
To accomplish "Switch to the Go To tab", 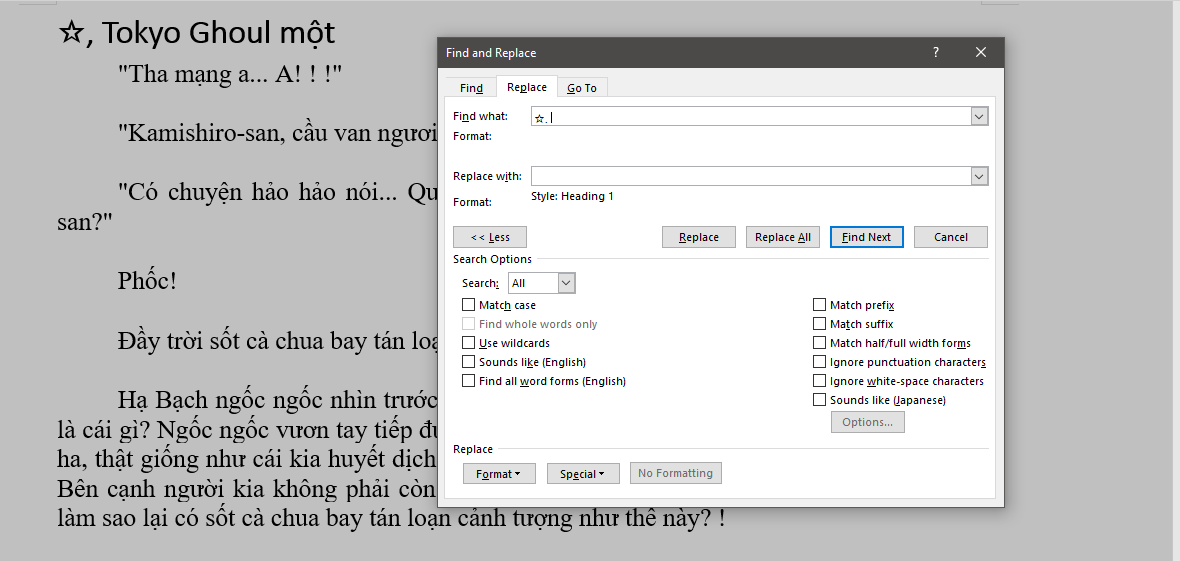I will [582, 88].
